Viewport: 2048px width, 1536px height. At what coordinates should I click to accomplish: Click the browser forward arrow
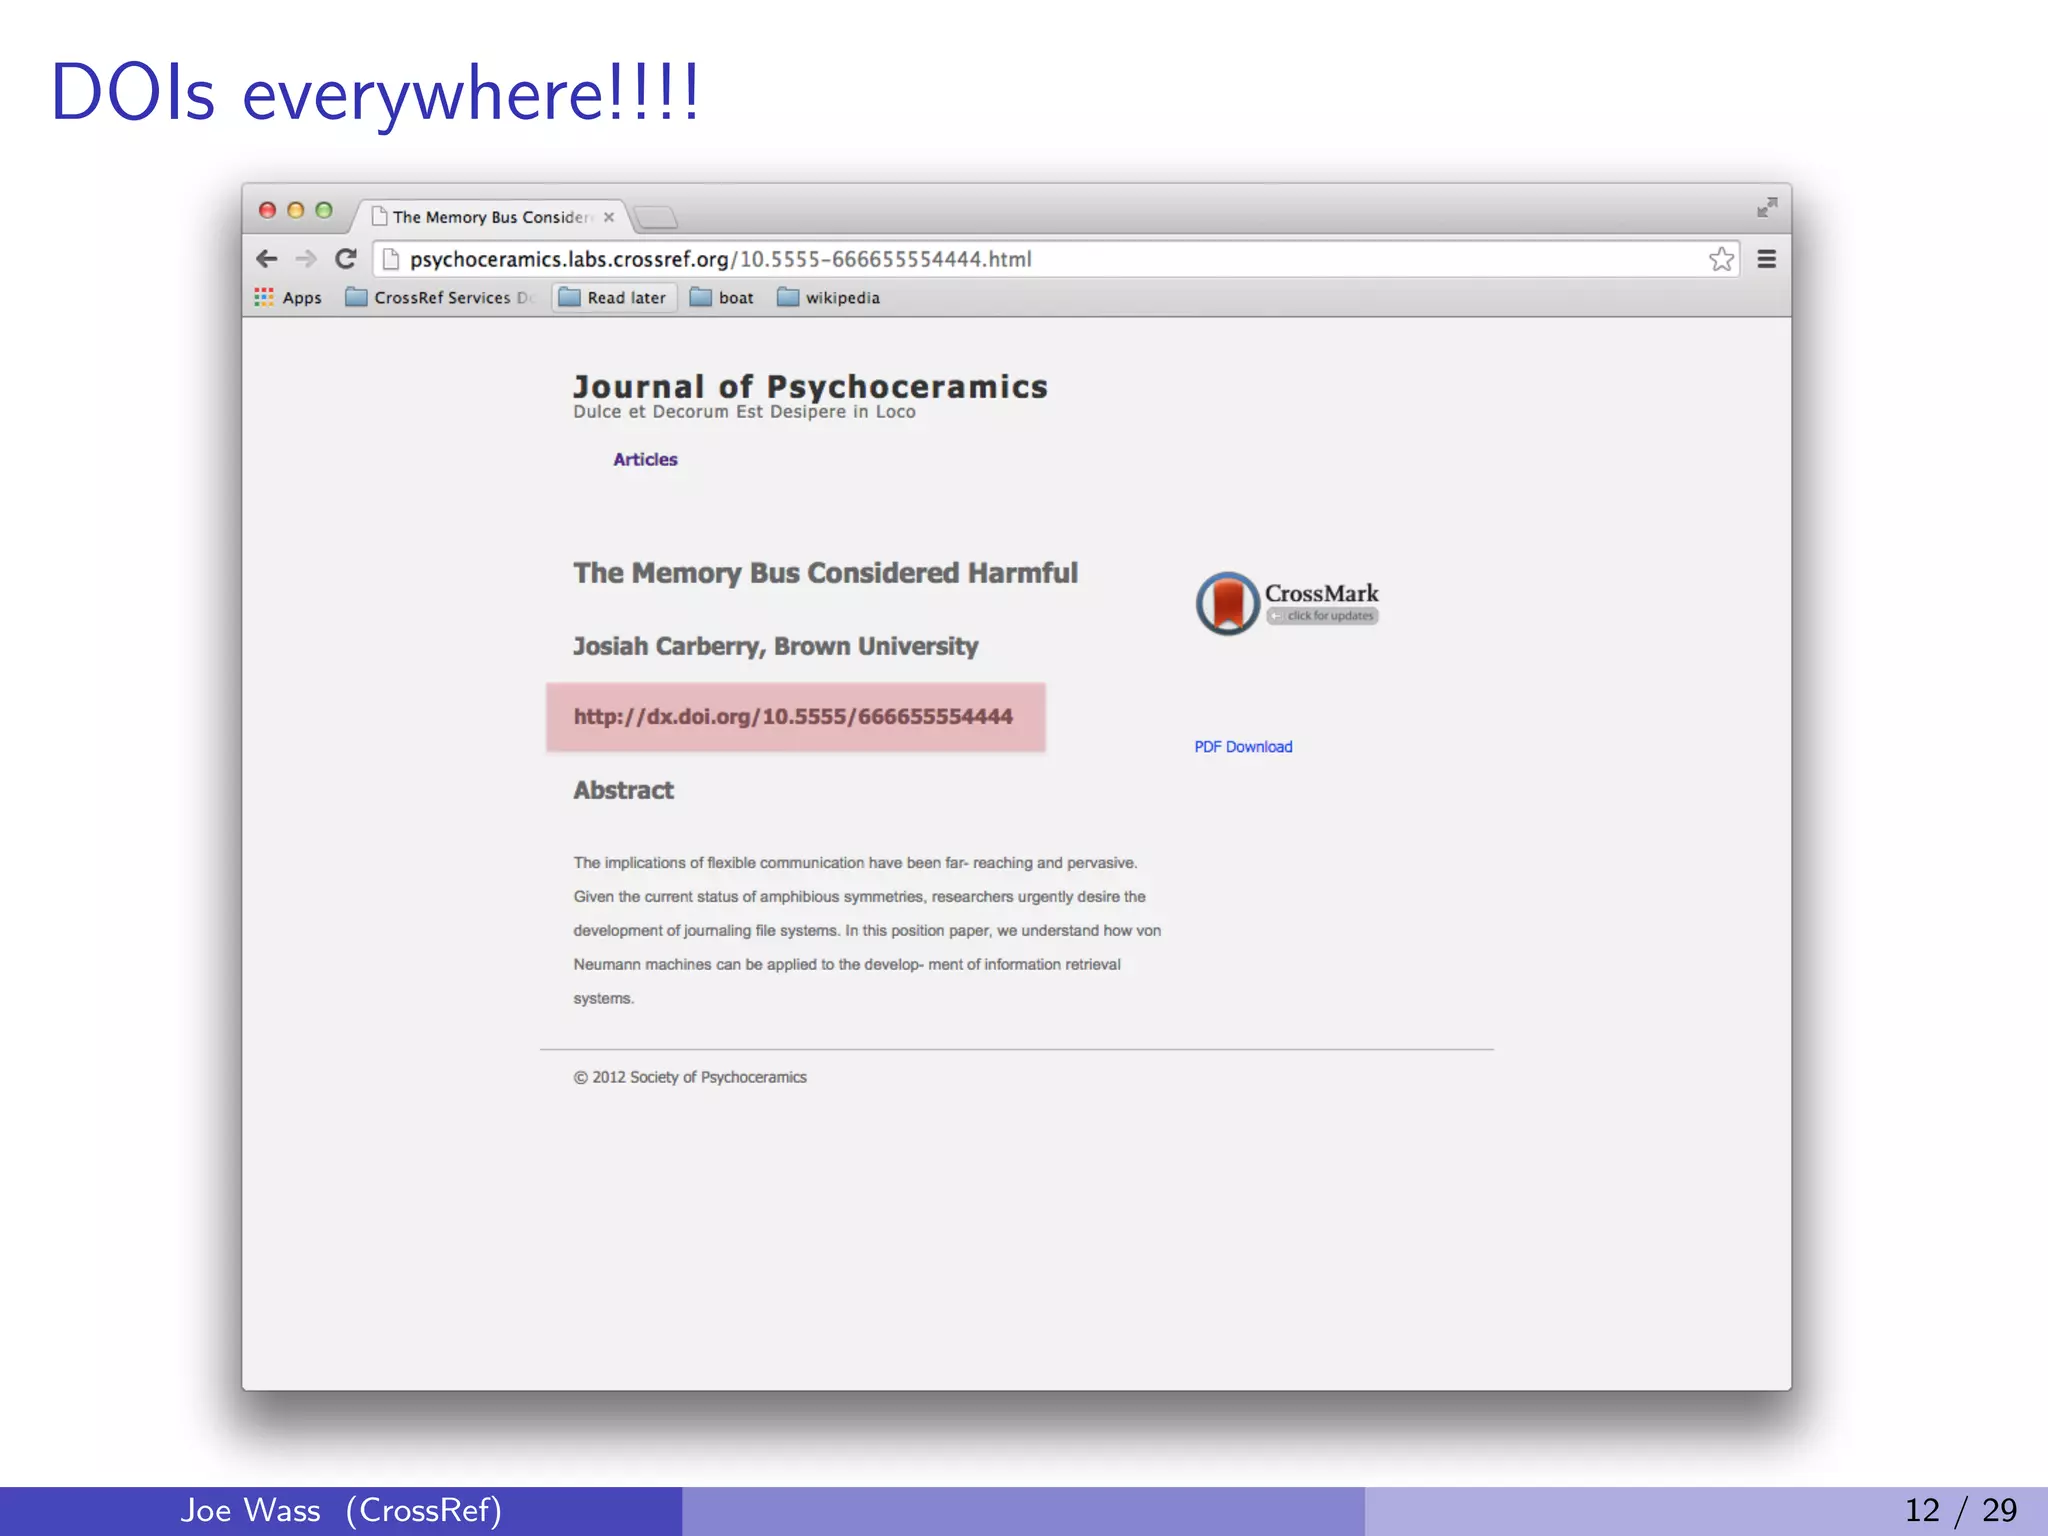click(306, 259)
